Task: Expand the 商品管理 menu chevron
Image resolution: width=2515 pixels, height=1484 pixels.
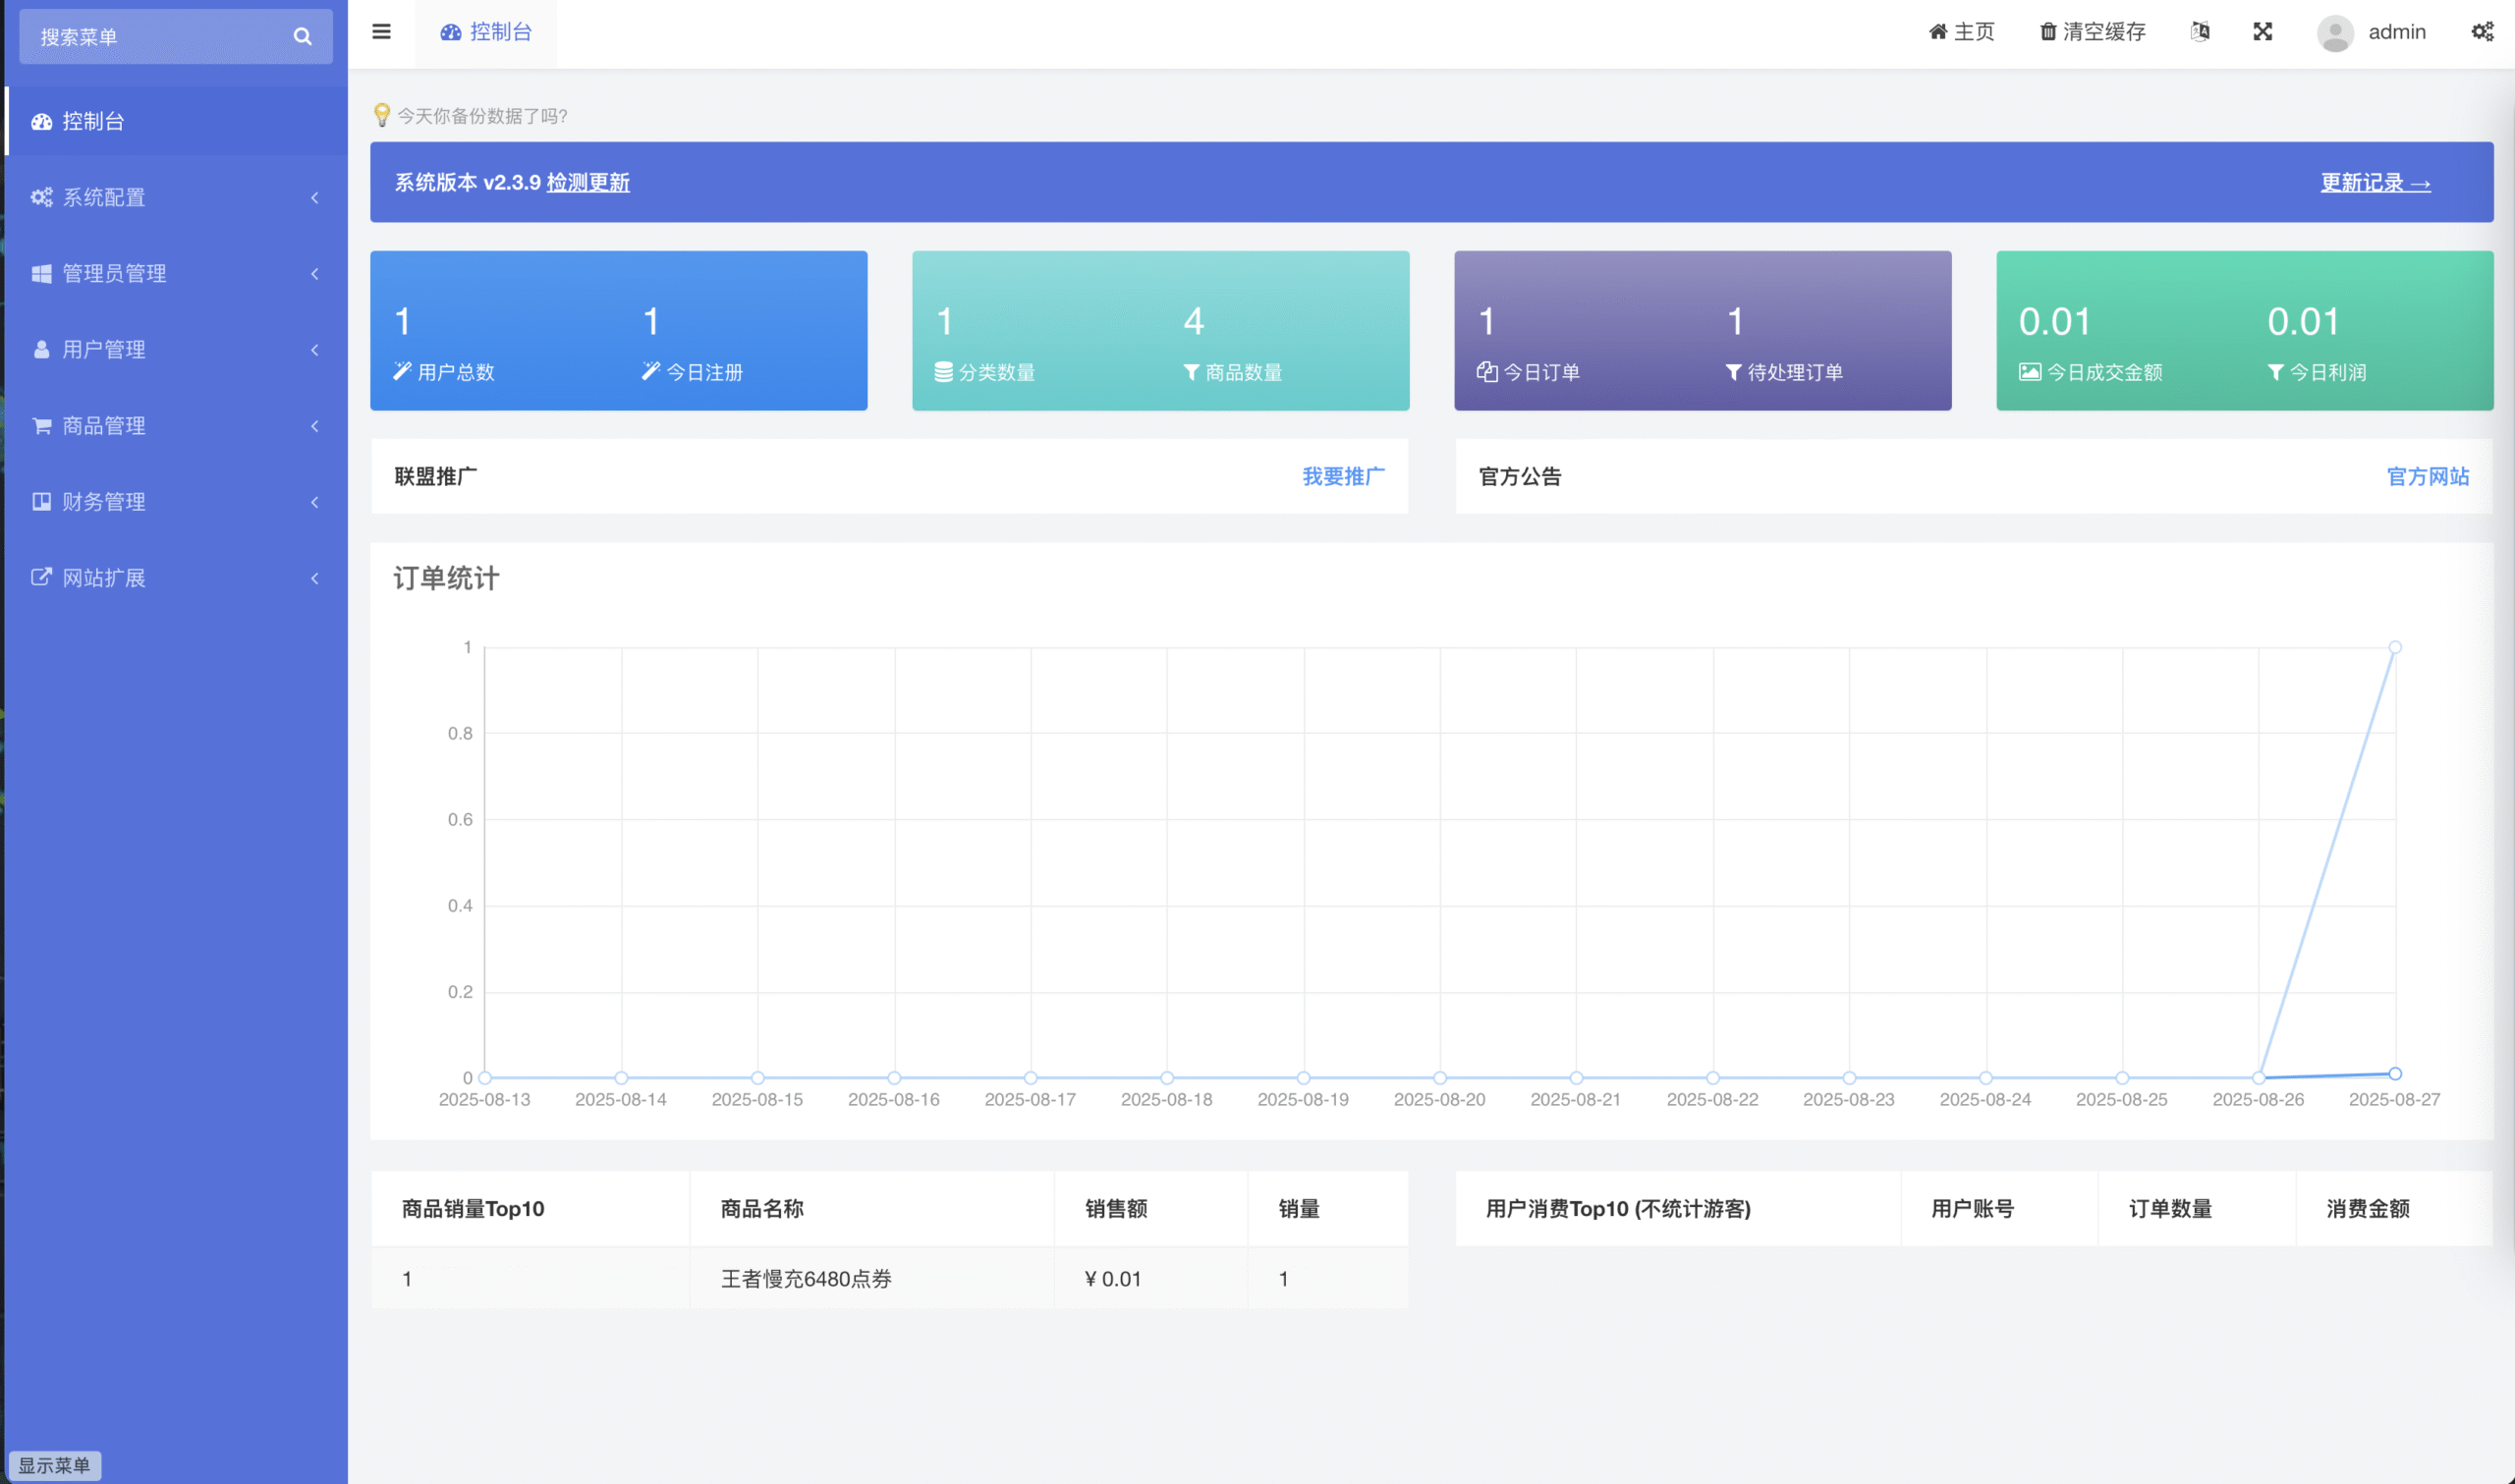Action: (314, 426)
